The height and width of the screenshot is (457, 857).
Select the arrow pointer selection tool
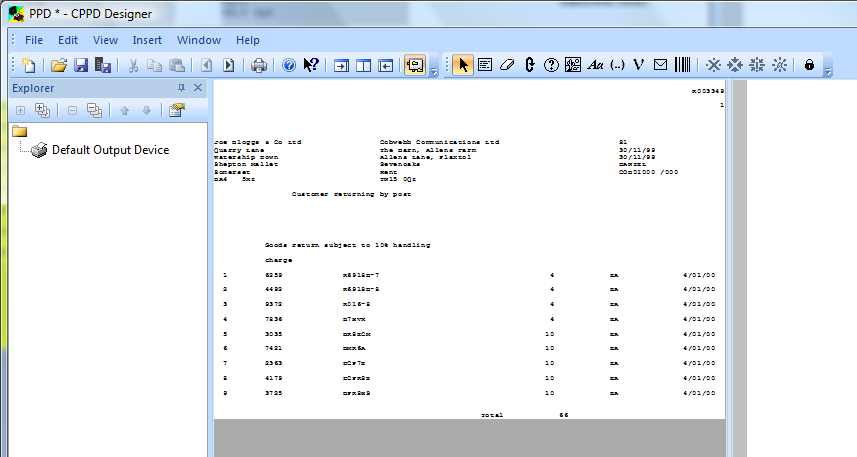pos(463,65)
